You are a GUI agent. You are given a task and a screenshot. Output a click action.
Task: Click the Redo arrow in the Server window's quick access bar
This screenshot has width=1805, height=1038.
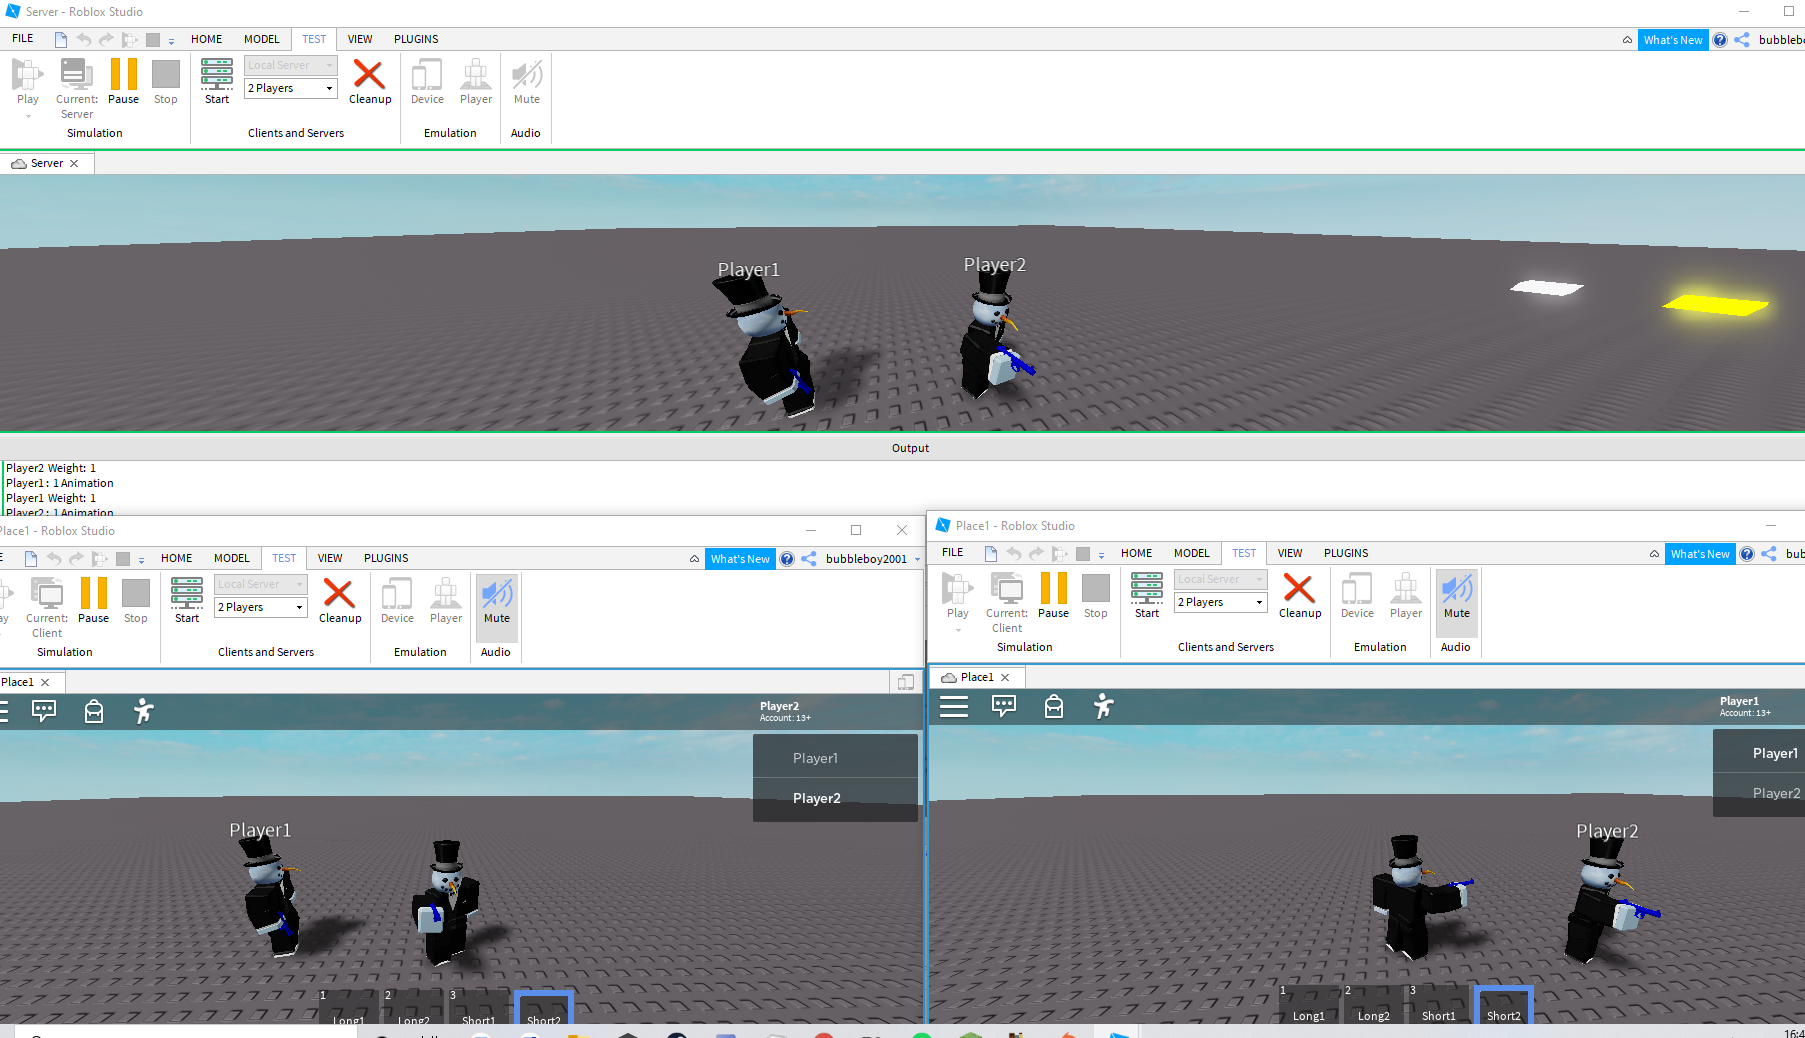[106, 40]
